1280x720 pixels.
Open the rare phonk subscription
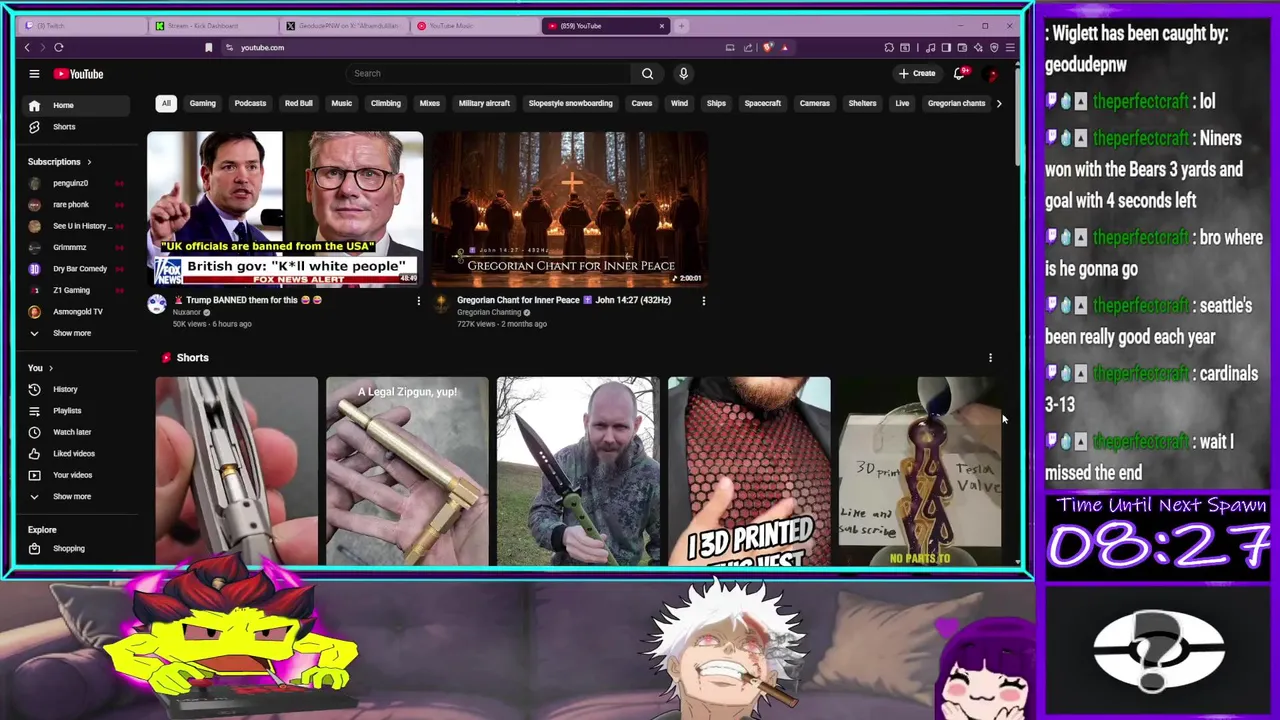[x=75, y=205]
